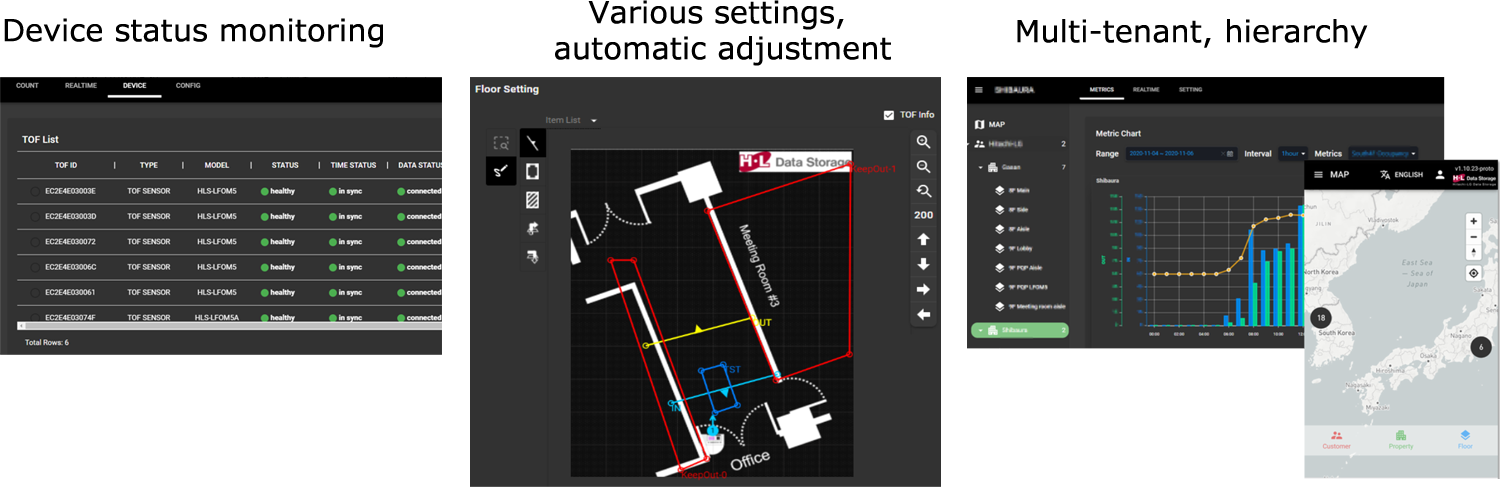
Task: Select the hatched keep-out area tool
Action: click(x=533, y=200)
